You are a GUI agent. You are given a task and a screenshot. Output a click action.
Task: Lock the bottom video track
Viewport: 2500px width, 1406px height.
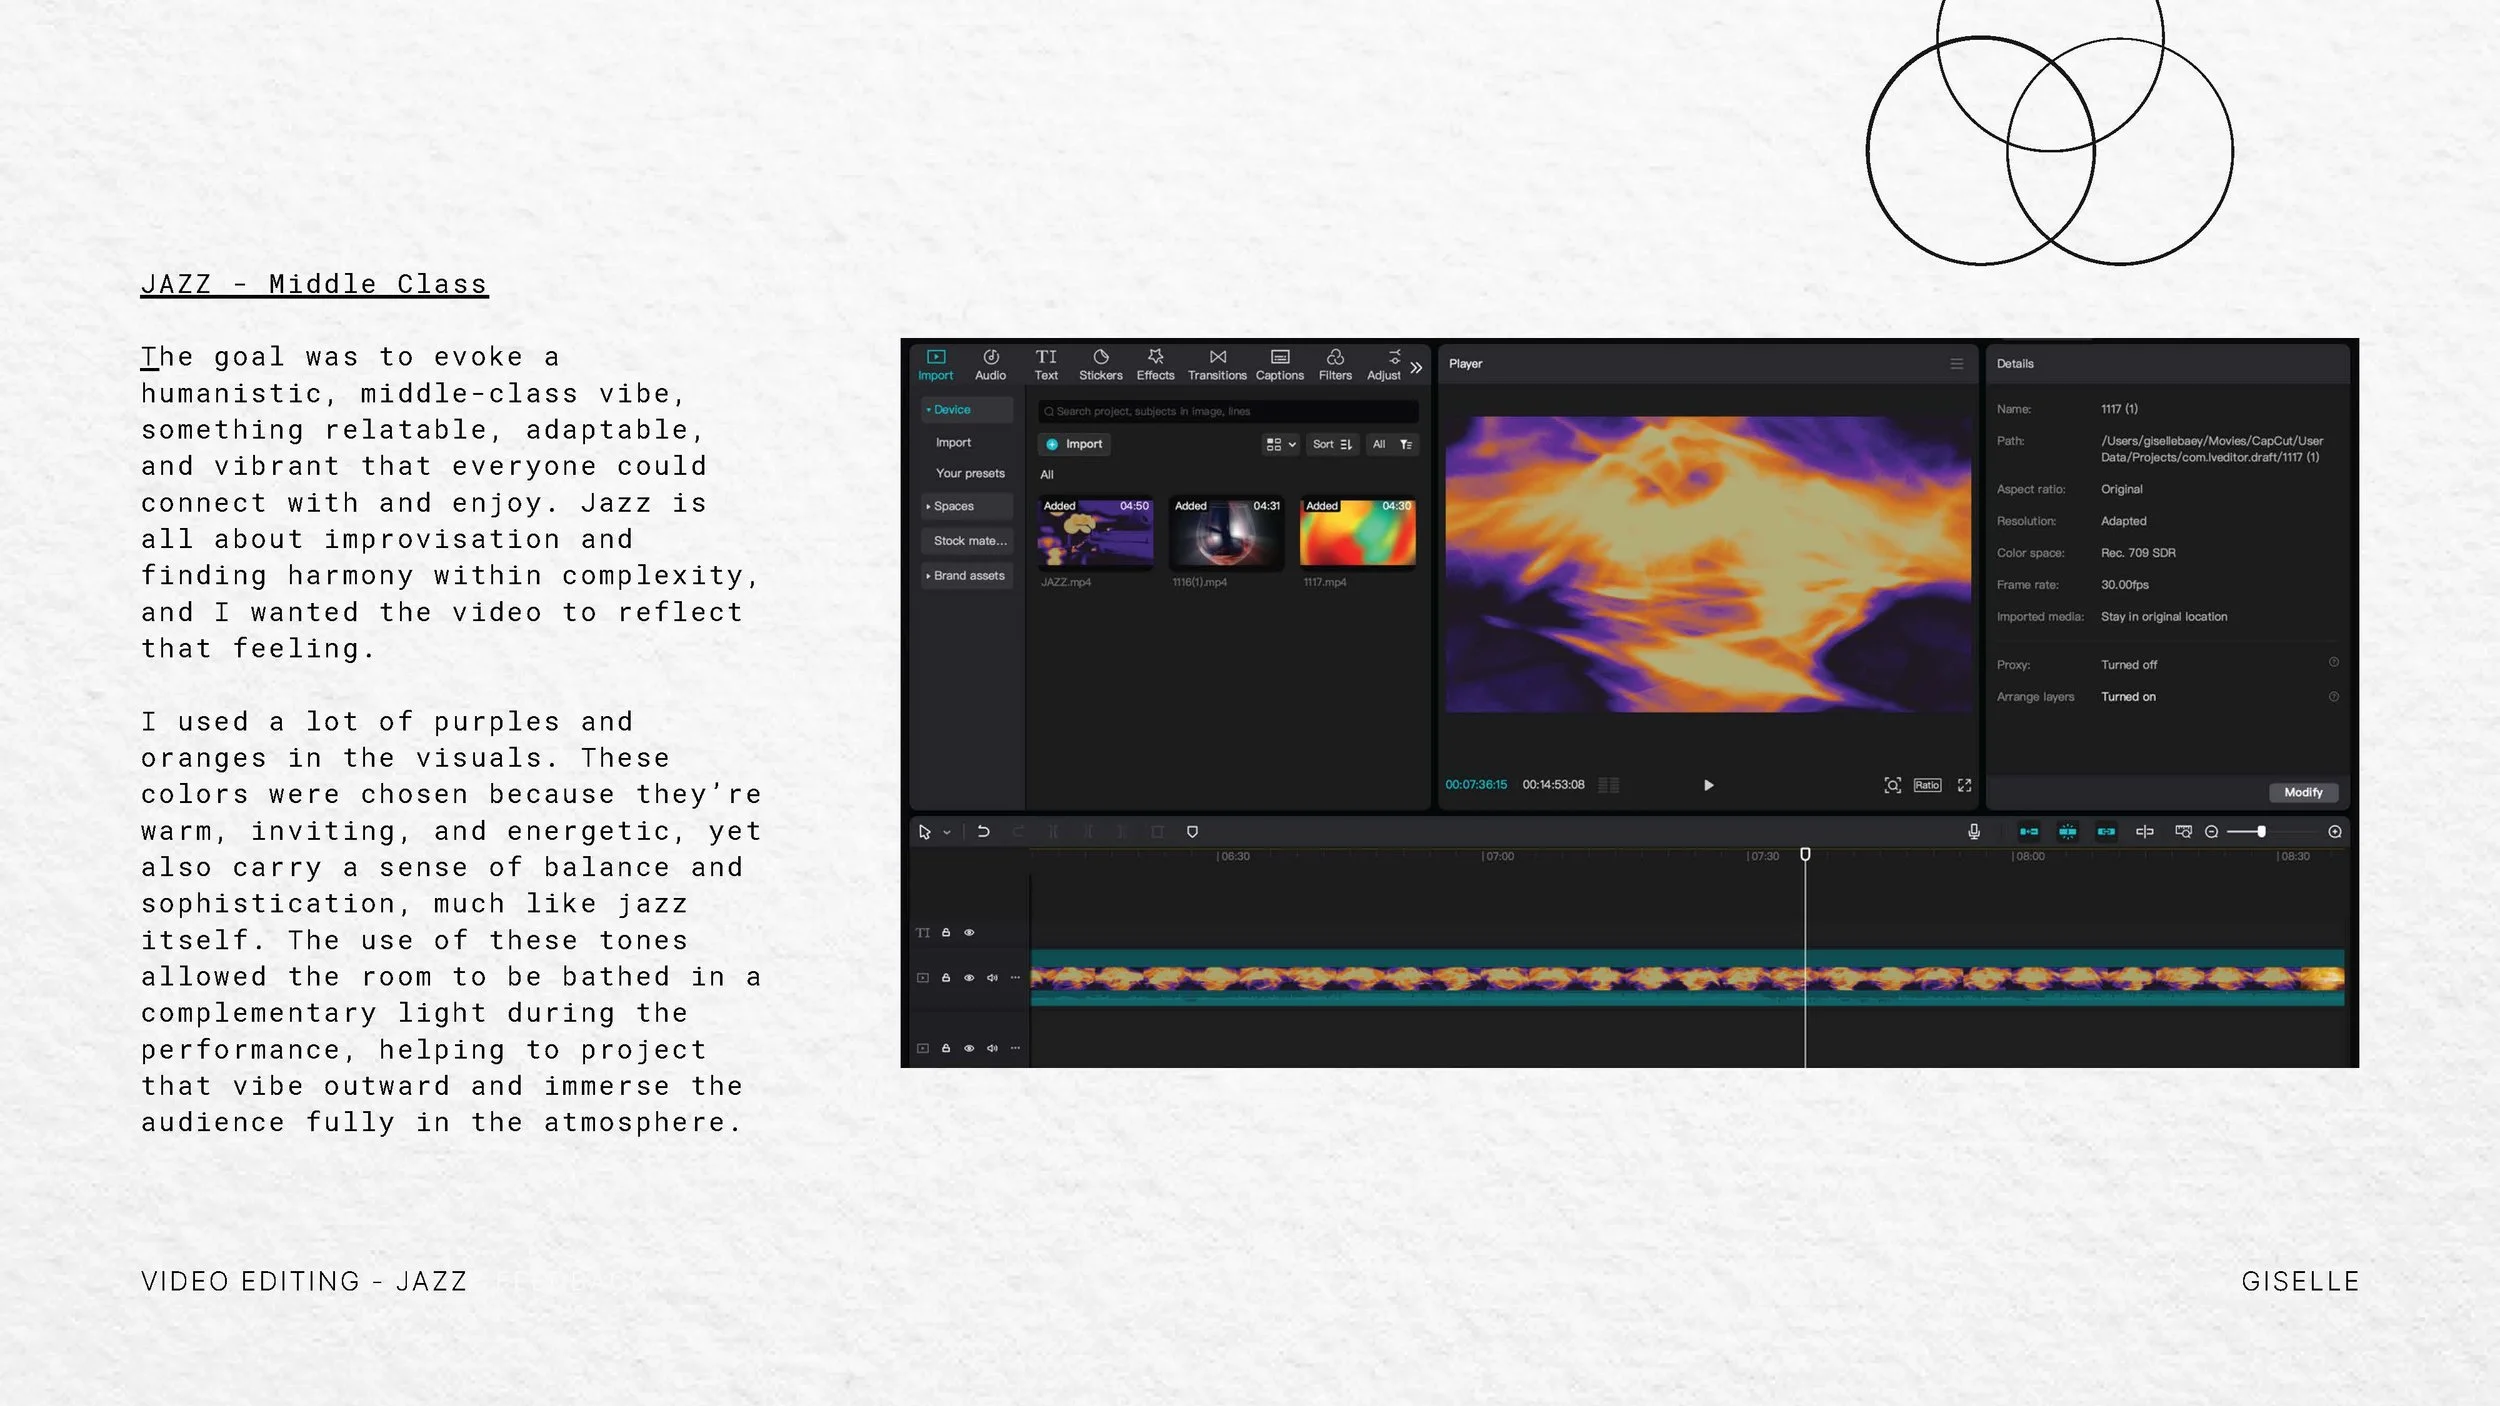pyautogui.click(x=945, y=1048)
